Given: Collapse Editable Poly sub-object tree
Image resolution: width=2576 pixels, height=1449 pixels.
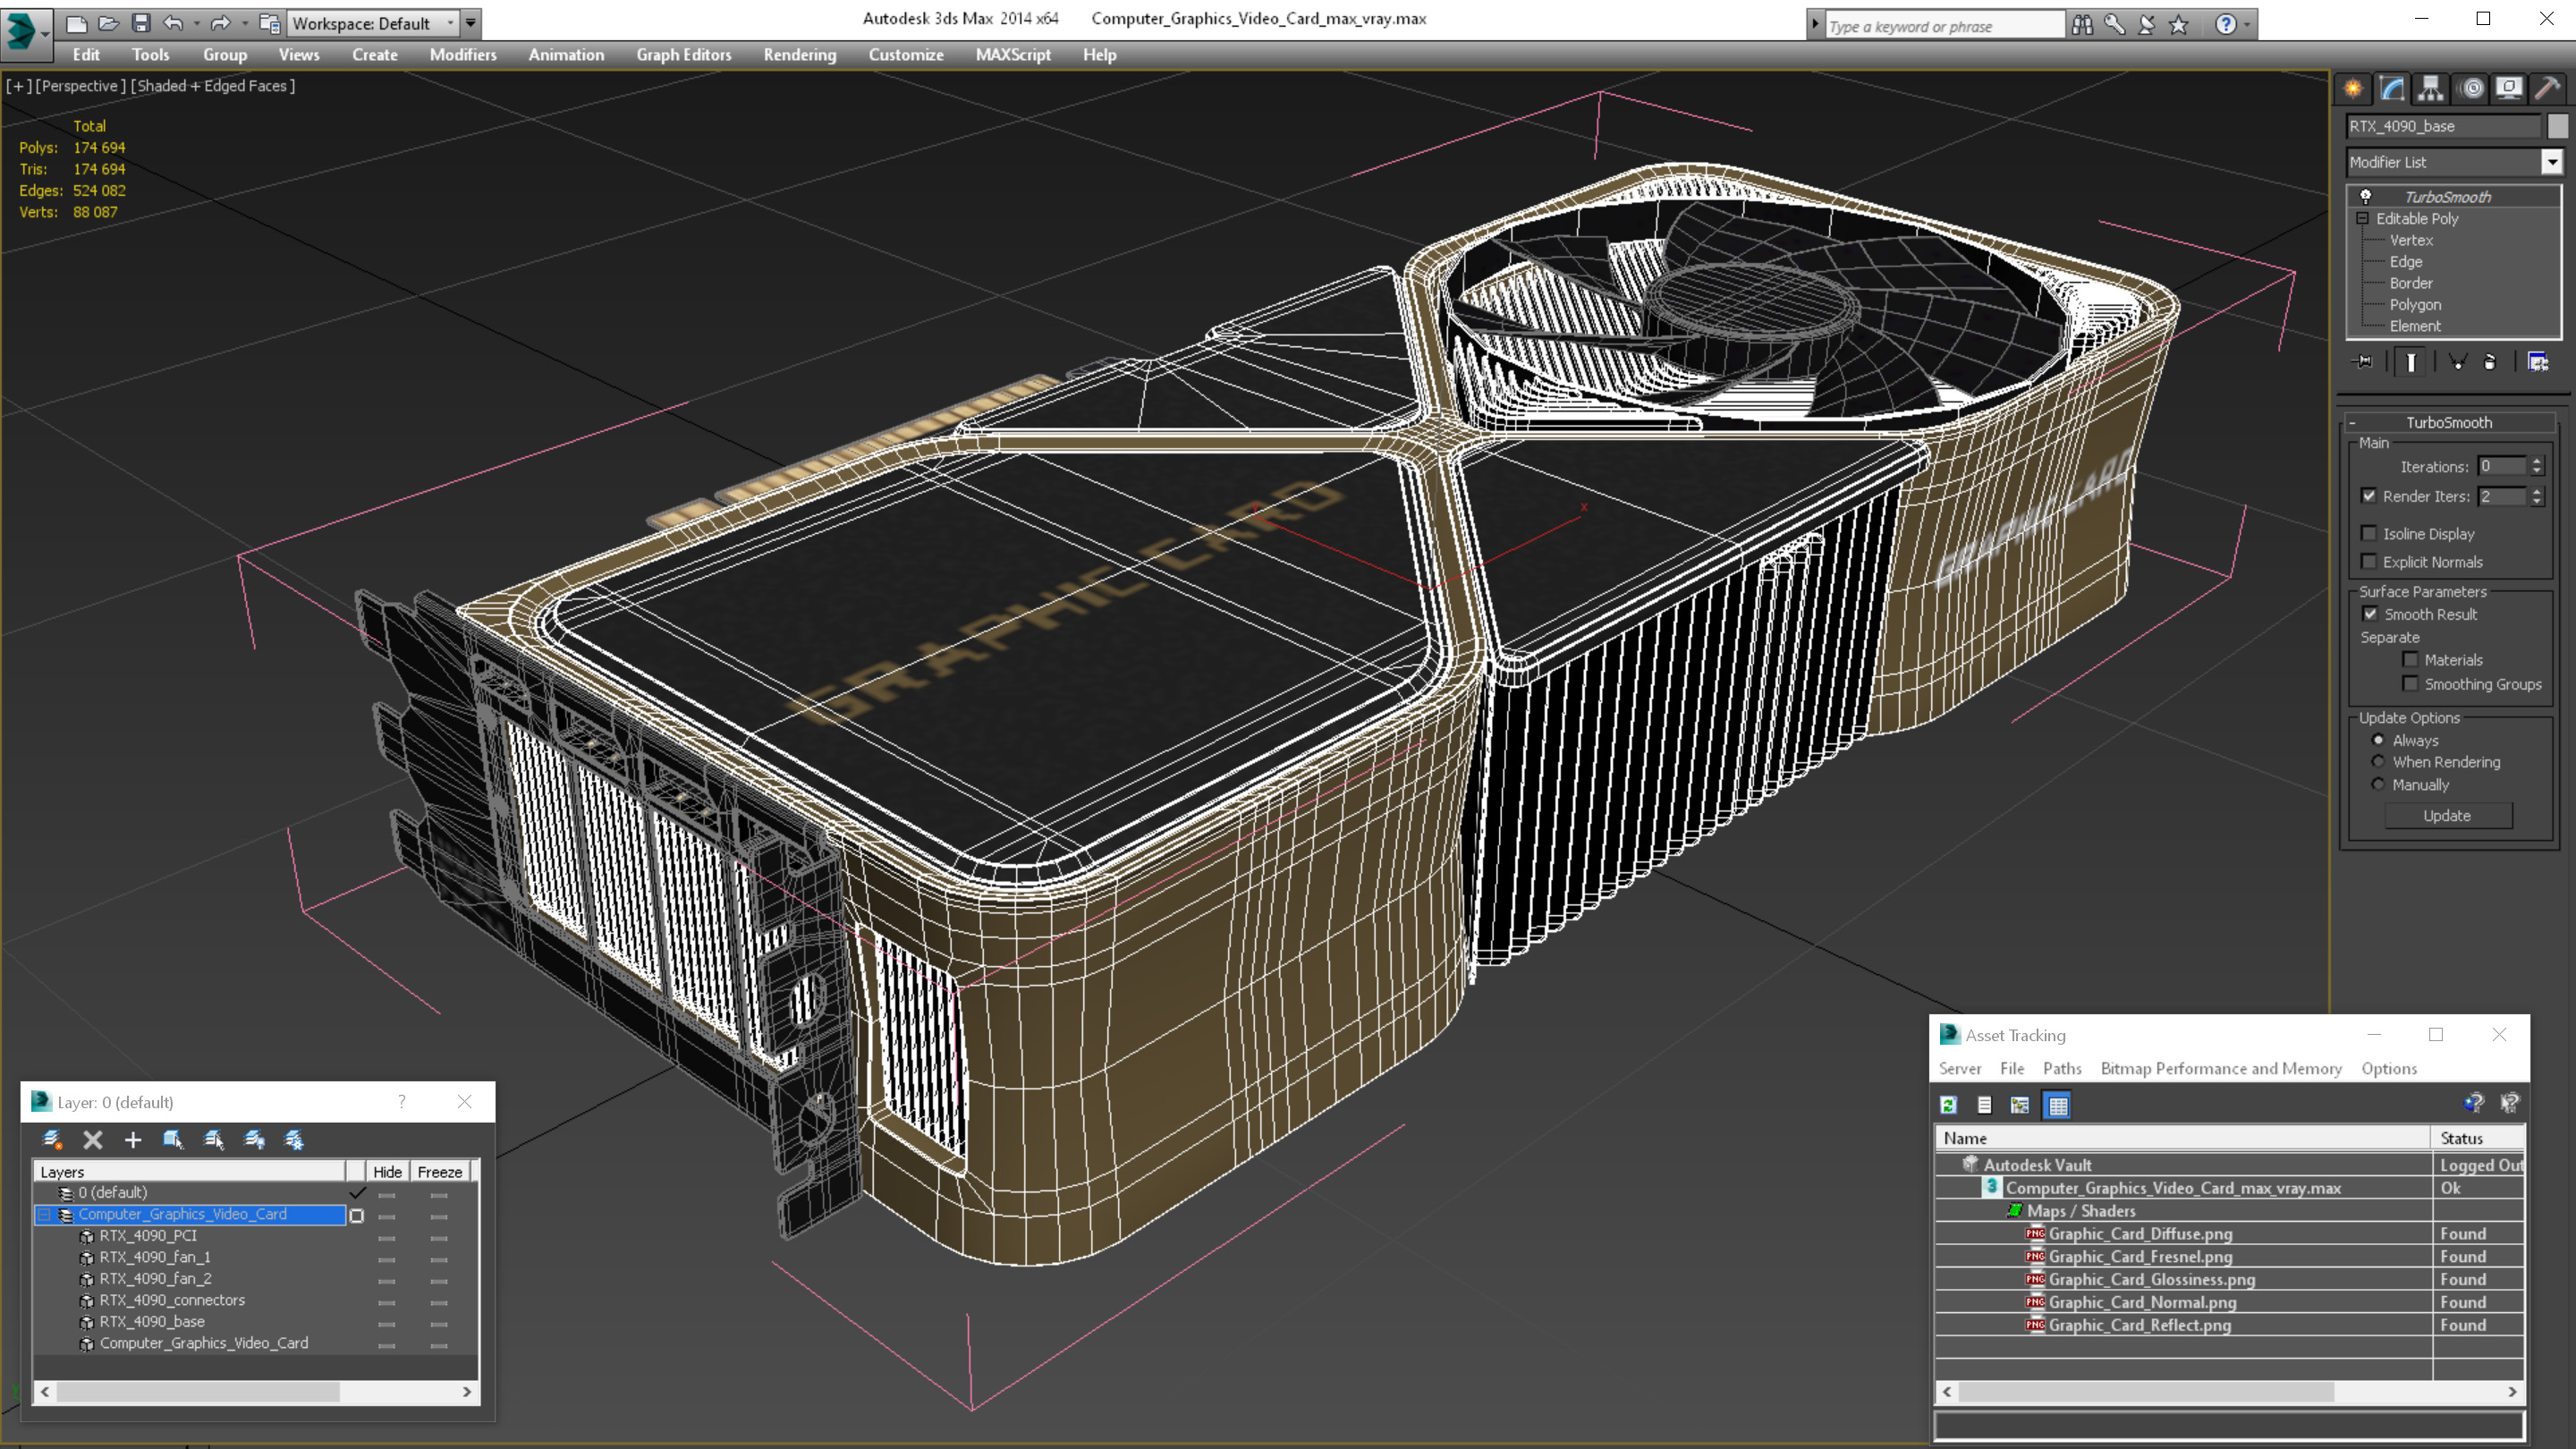Looking at the screenshot, I should pyautogui.click(x=2363, y=218).
